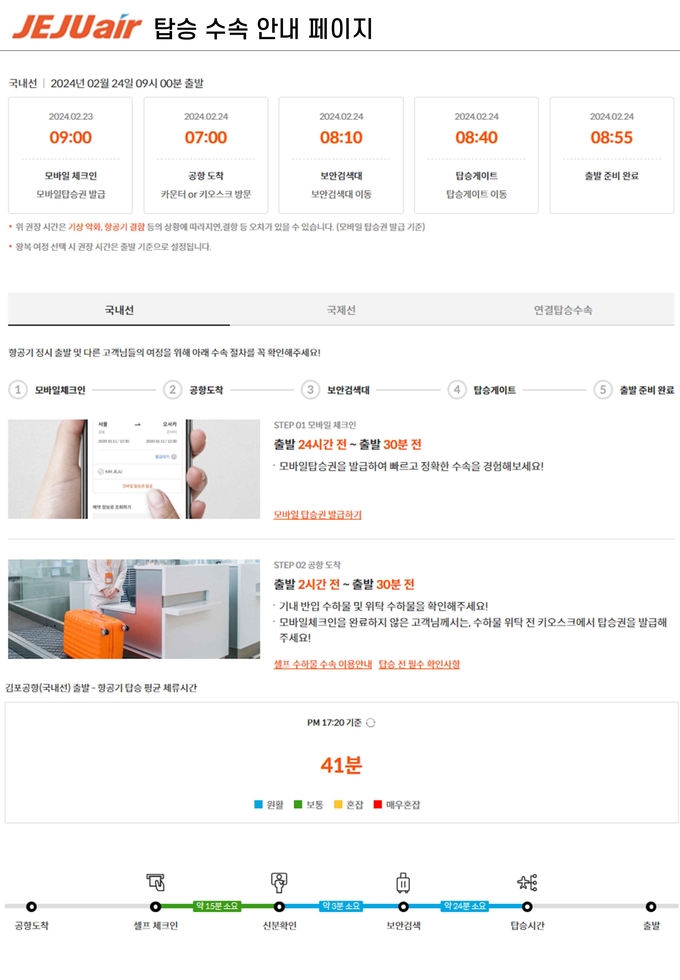The image size is (680, 980).
Task: Select step 5 circle 출발 준비 완료
Action: (x=602, y=390)
